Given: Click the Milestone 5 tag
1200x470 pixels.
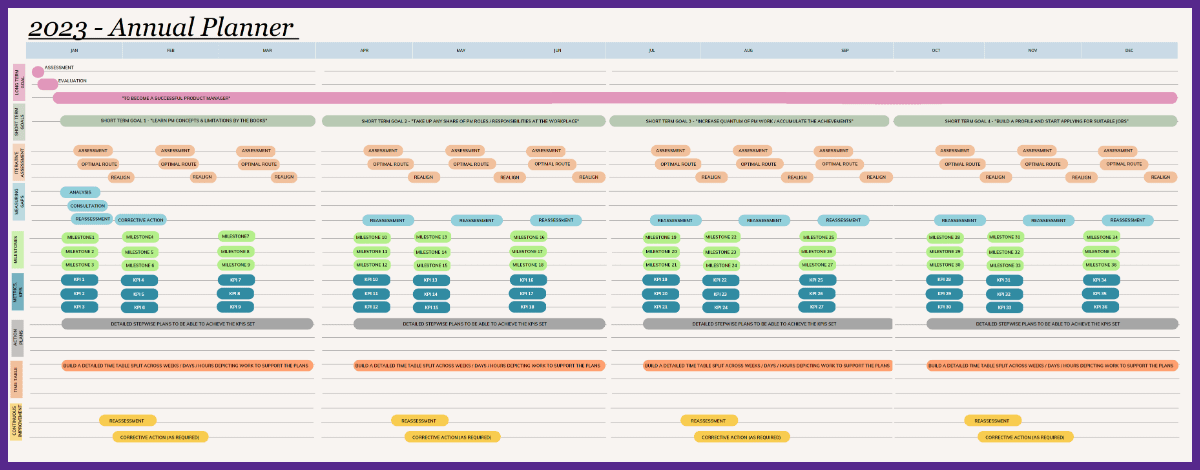Looking at the screenshot, I should (140, 252).
